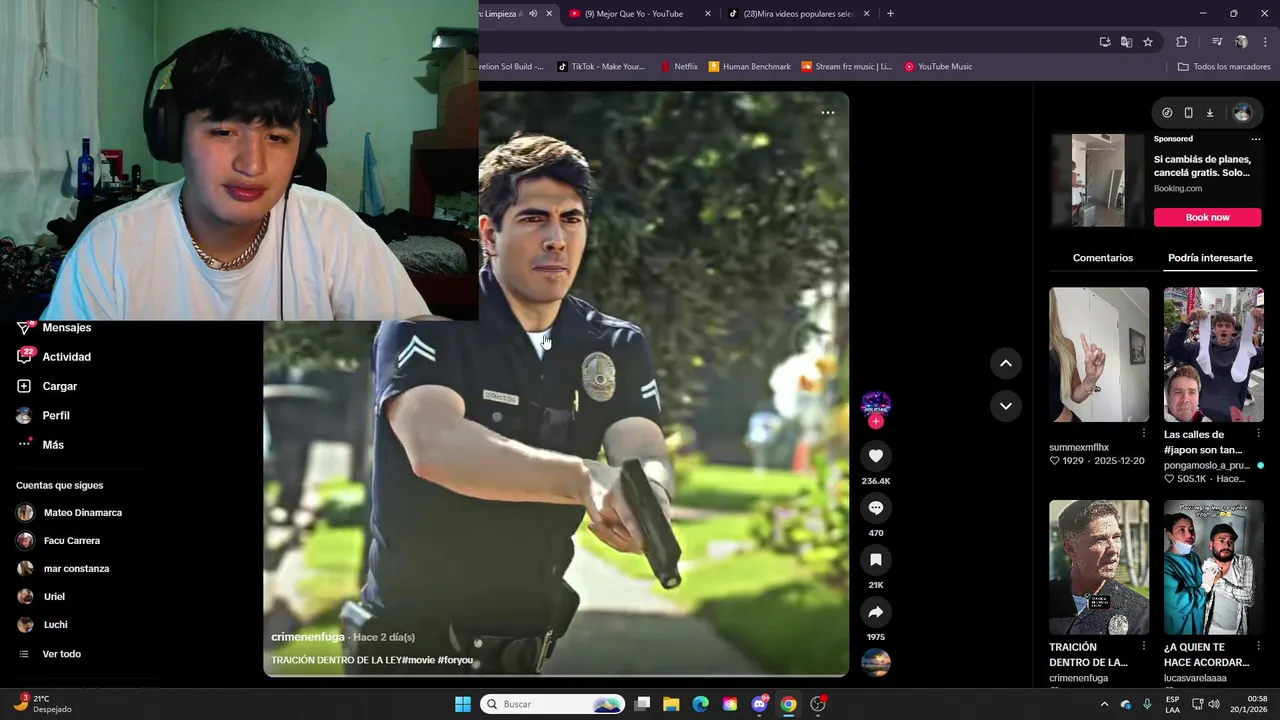Open the video's three-dot options menu
Viewport: 1280px width, 720px height.
click(828, 113)
